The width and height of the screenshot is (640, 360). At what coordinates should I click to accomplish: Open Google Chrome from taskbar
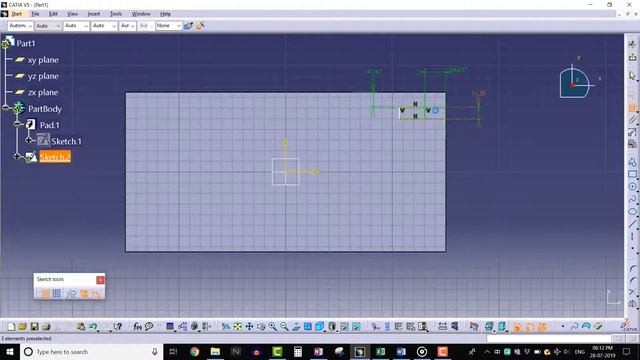click(x=195, y=351)
